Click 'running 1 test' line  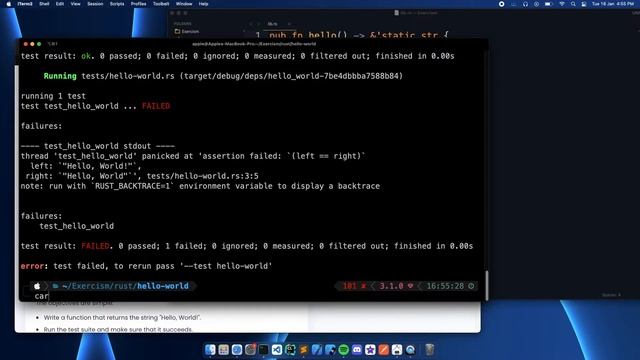tap(53, 96)
